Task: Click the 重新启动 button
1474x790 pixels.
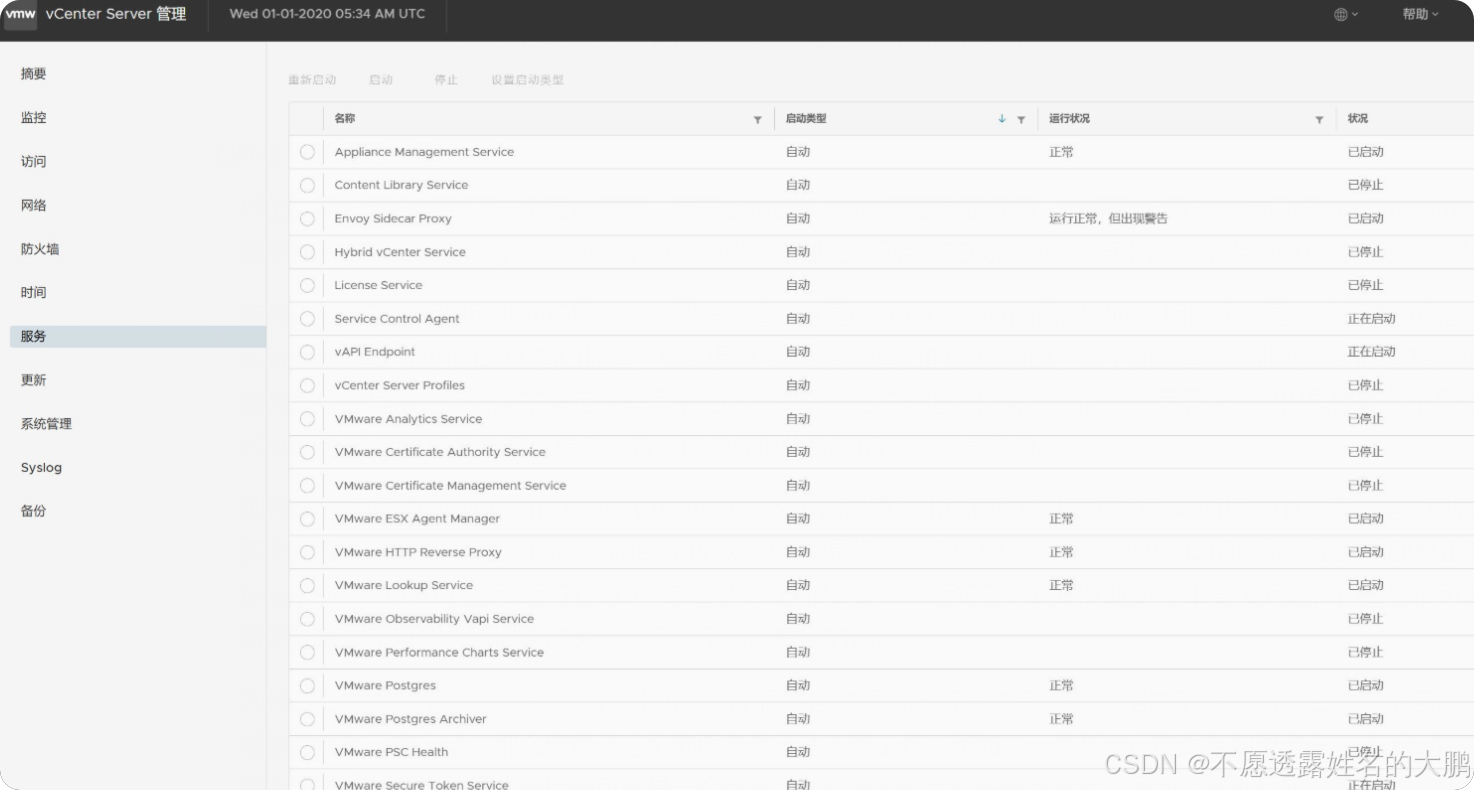Action: click(312, 80)
